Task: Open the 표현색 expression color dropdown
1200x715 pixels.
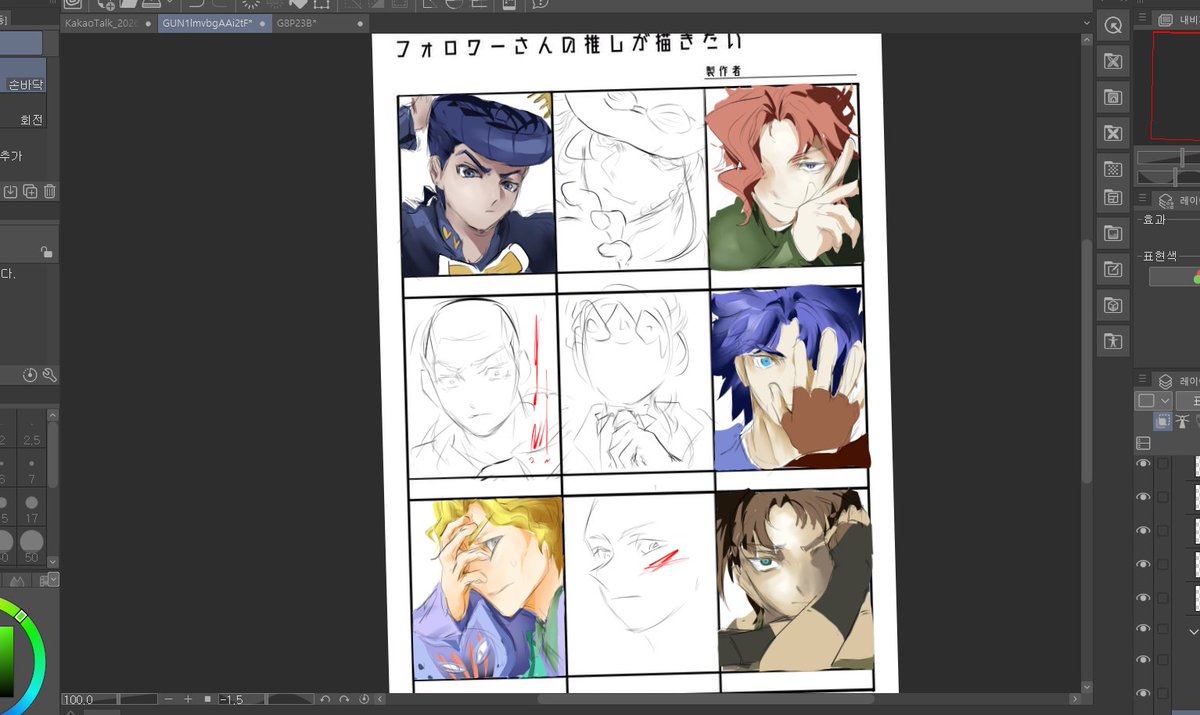Action: tap(1174, 277)
